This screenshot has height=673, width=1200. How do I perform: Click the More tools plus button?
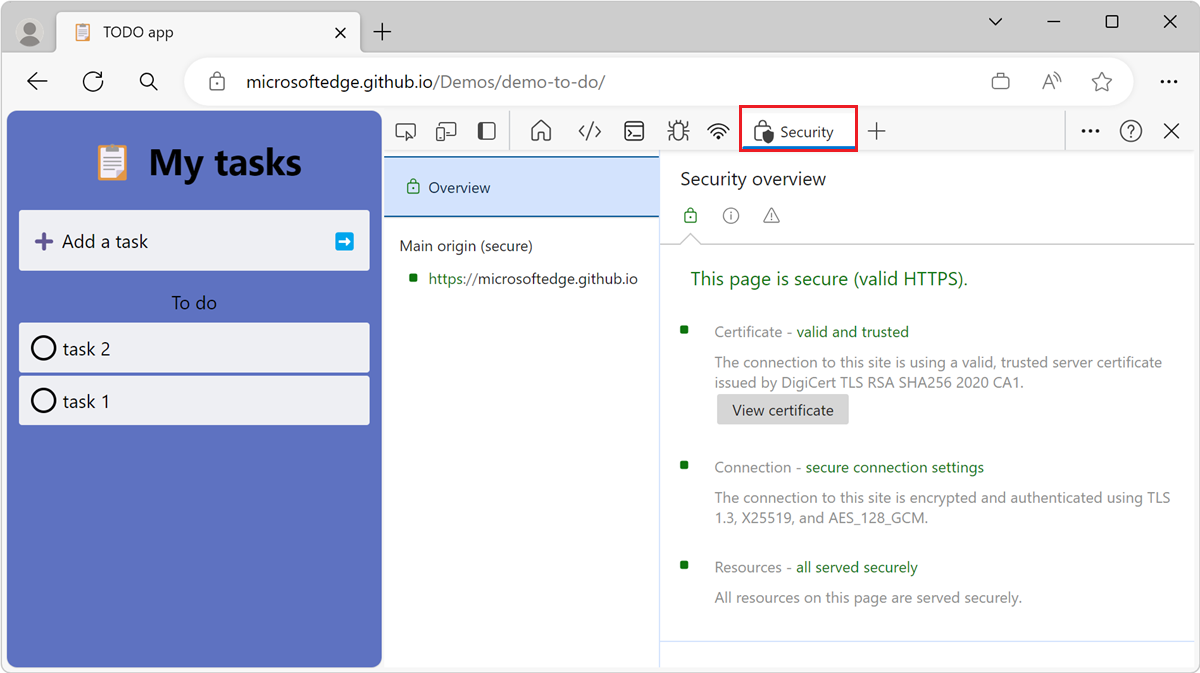click(x=877, y=131)
